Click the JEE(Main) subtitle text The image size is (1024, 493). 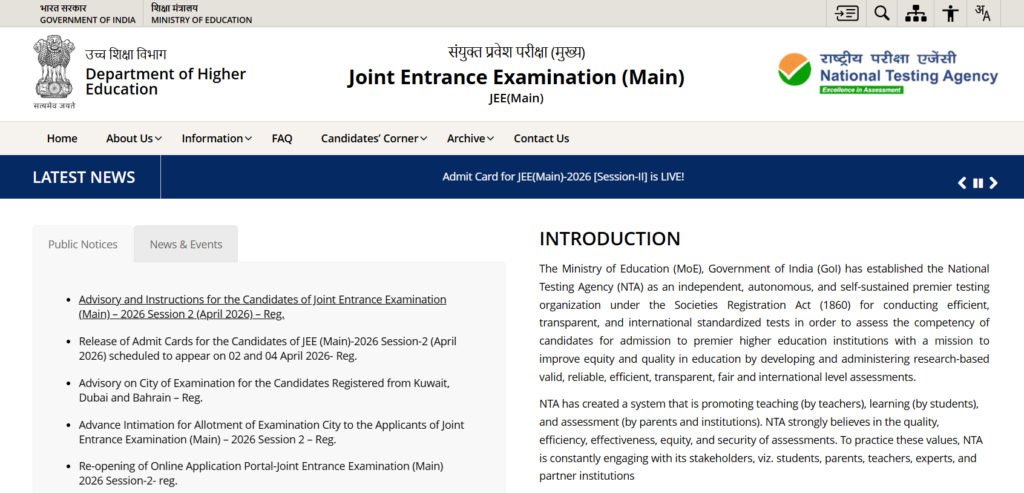tap(516, 99)
